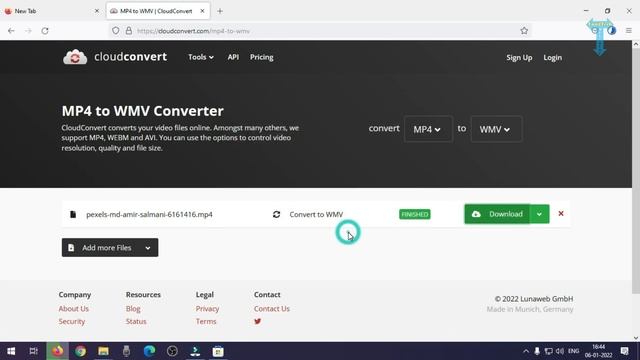Open the Contact Us footer link
Image resolution: width=640 pixels, height=360 pixels.
point(272,309)
